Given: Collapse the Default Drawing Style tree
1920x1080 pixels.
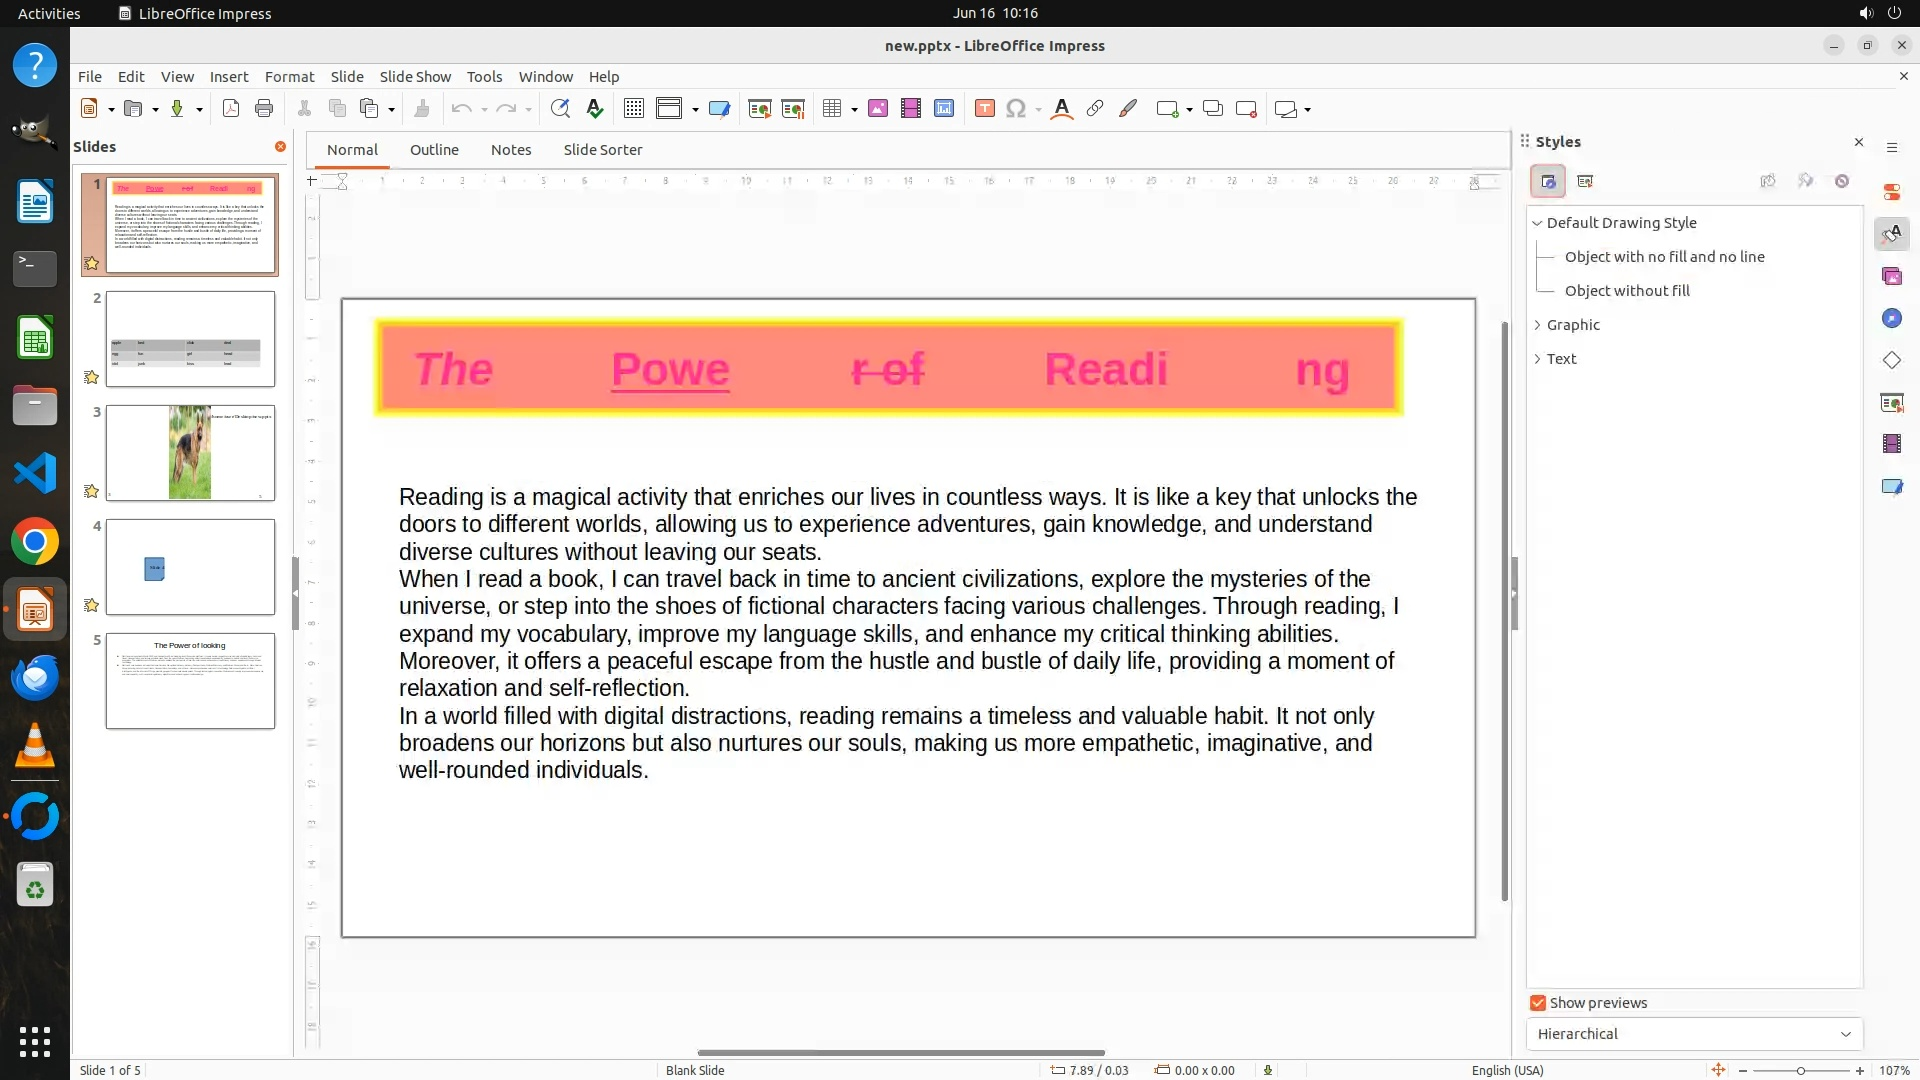Looking at the screenshot, I should (1538, 223).
